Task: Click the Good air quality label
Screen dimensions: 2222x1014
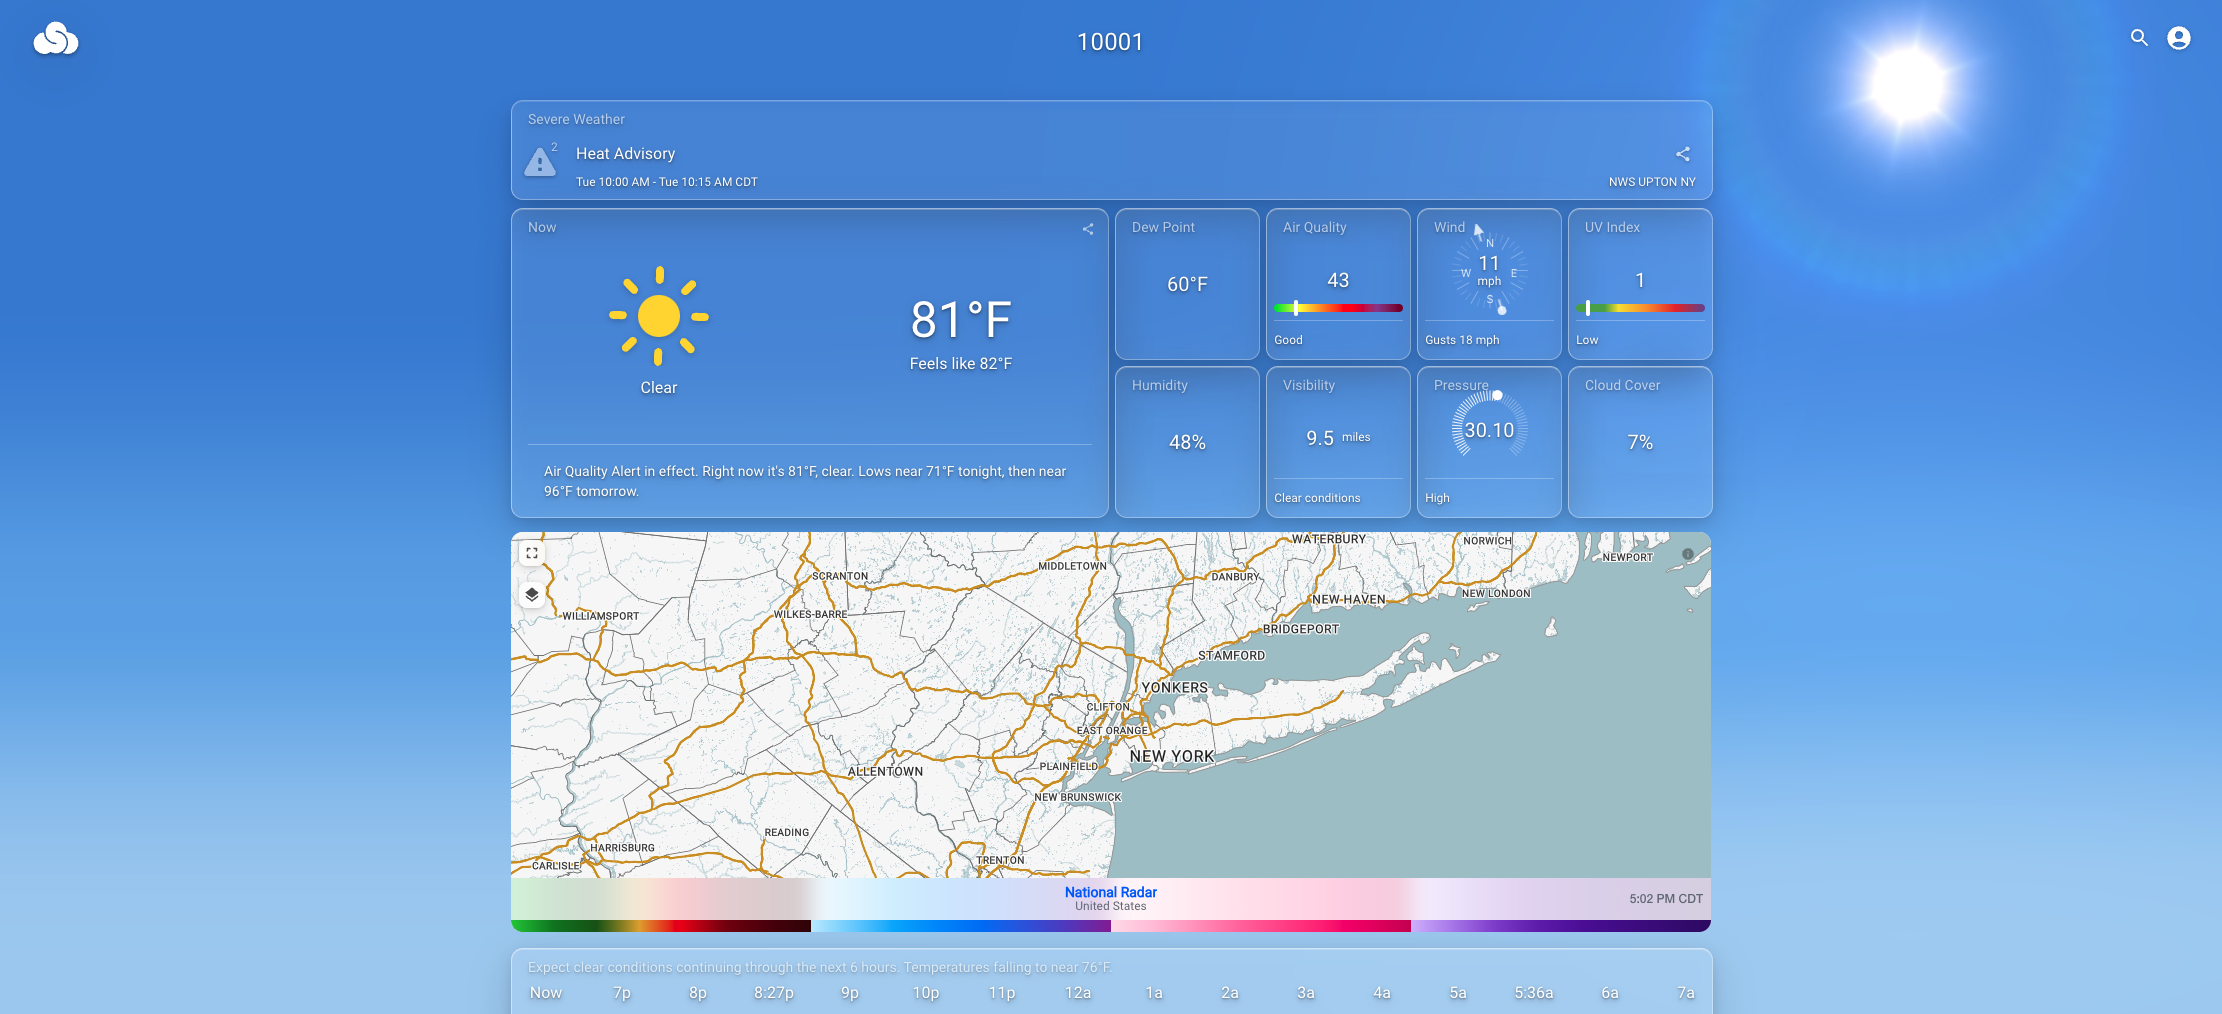Action: 1288,340
